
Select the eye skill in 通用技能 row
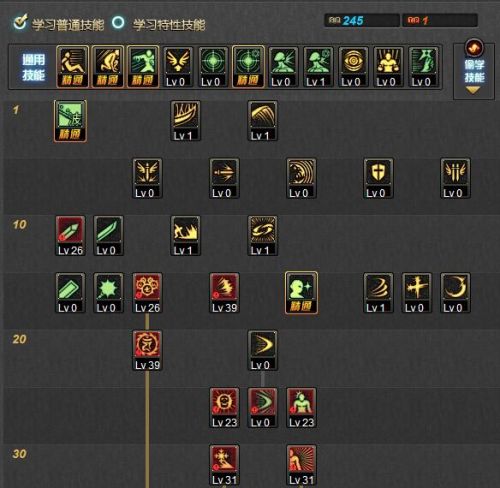(x=353, y=67)
